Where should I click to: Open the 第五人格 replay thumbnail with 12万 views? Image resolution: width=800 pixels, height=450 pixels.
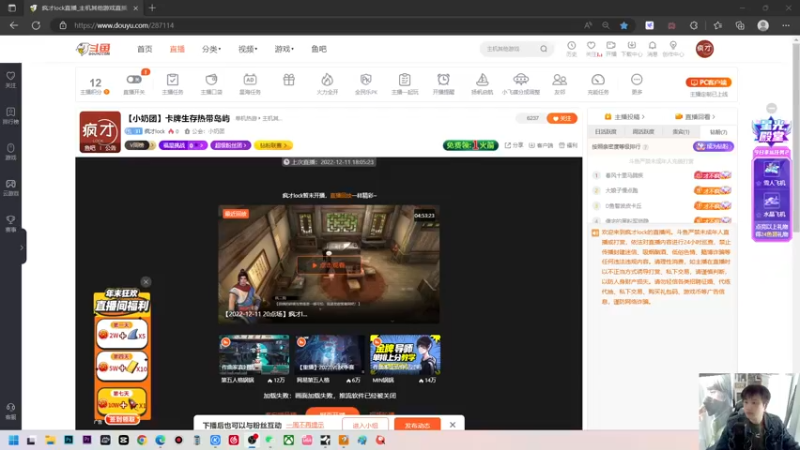coord(254,355)
